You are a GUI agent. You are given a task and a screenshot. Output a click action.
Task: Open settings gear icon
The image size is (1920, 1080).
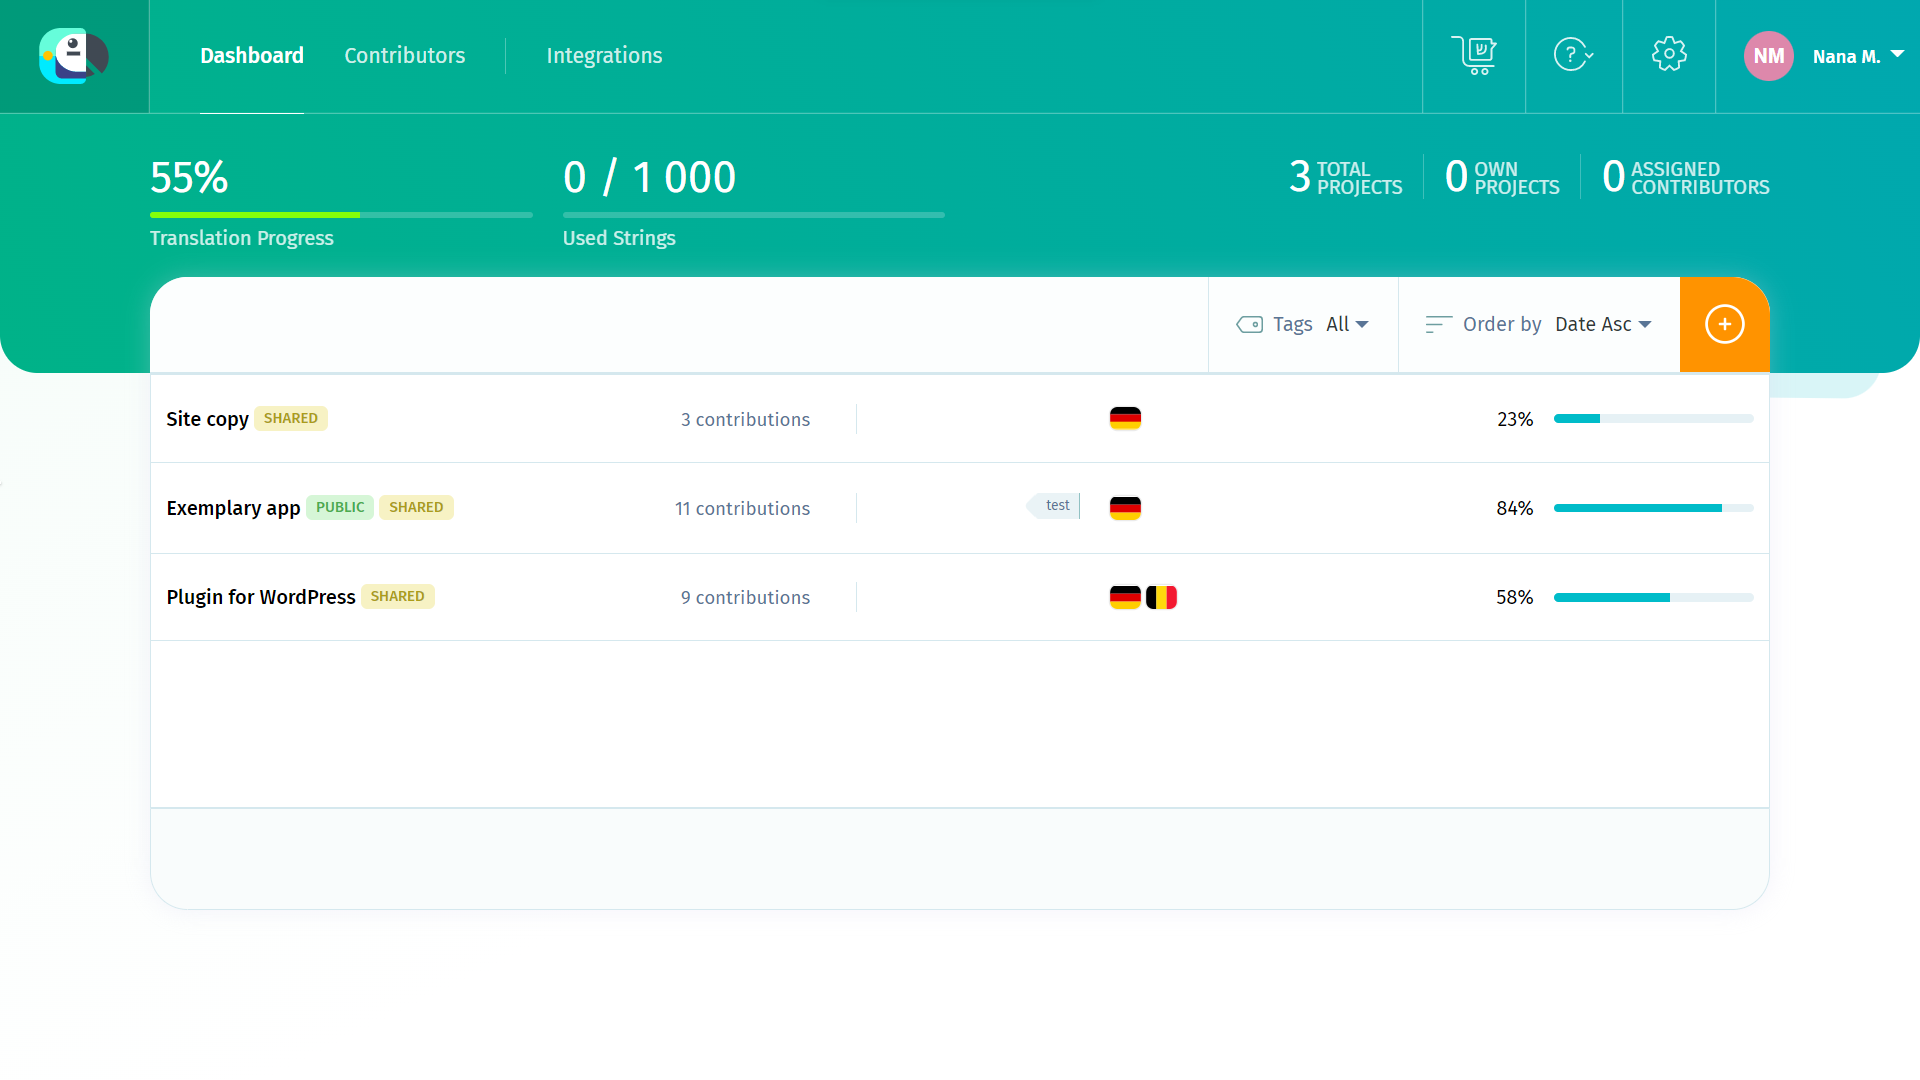[1669, 55]
